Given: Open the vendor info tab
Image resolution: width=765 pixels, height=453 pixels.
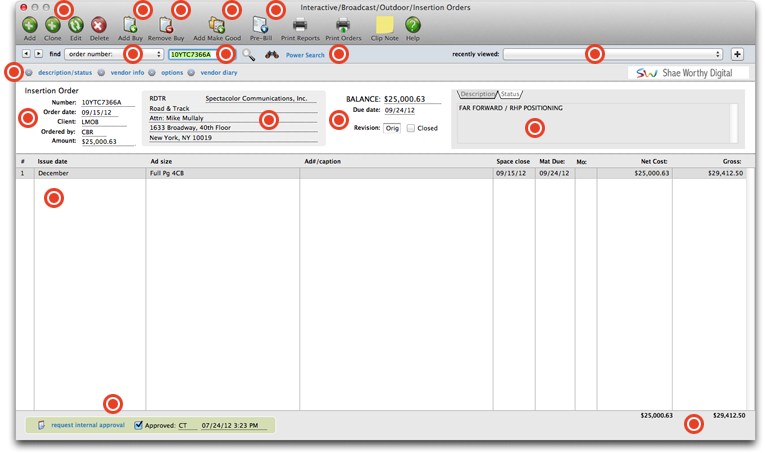Looking at the screenshot, I should (x=127, y=73).
